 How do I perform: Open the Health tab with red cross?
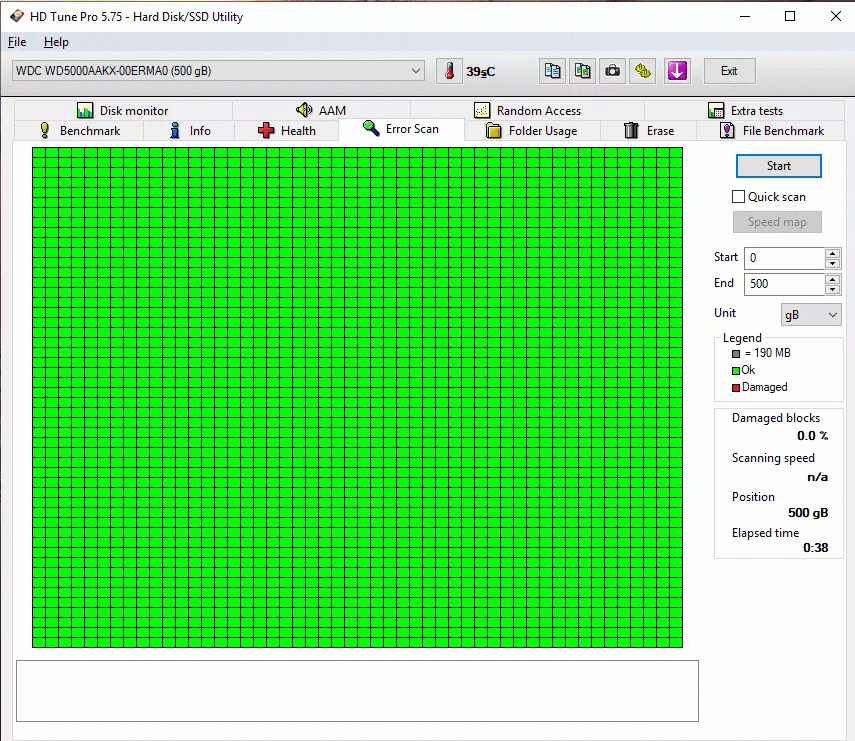[x=286, y=131]
